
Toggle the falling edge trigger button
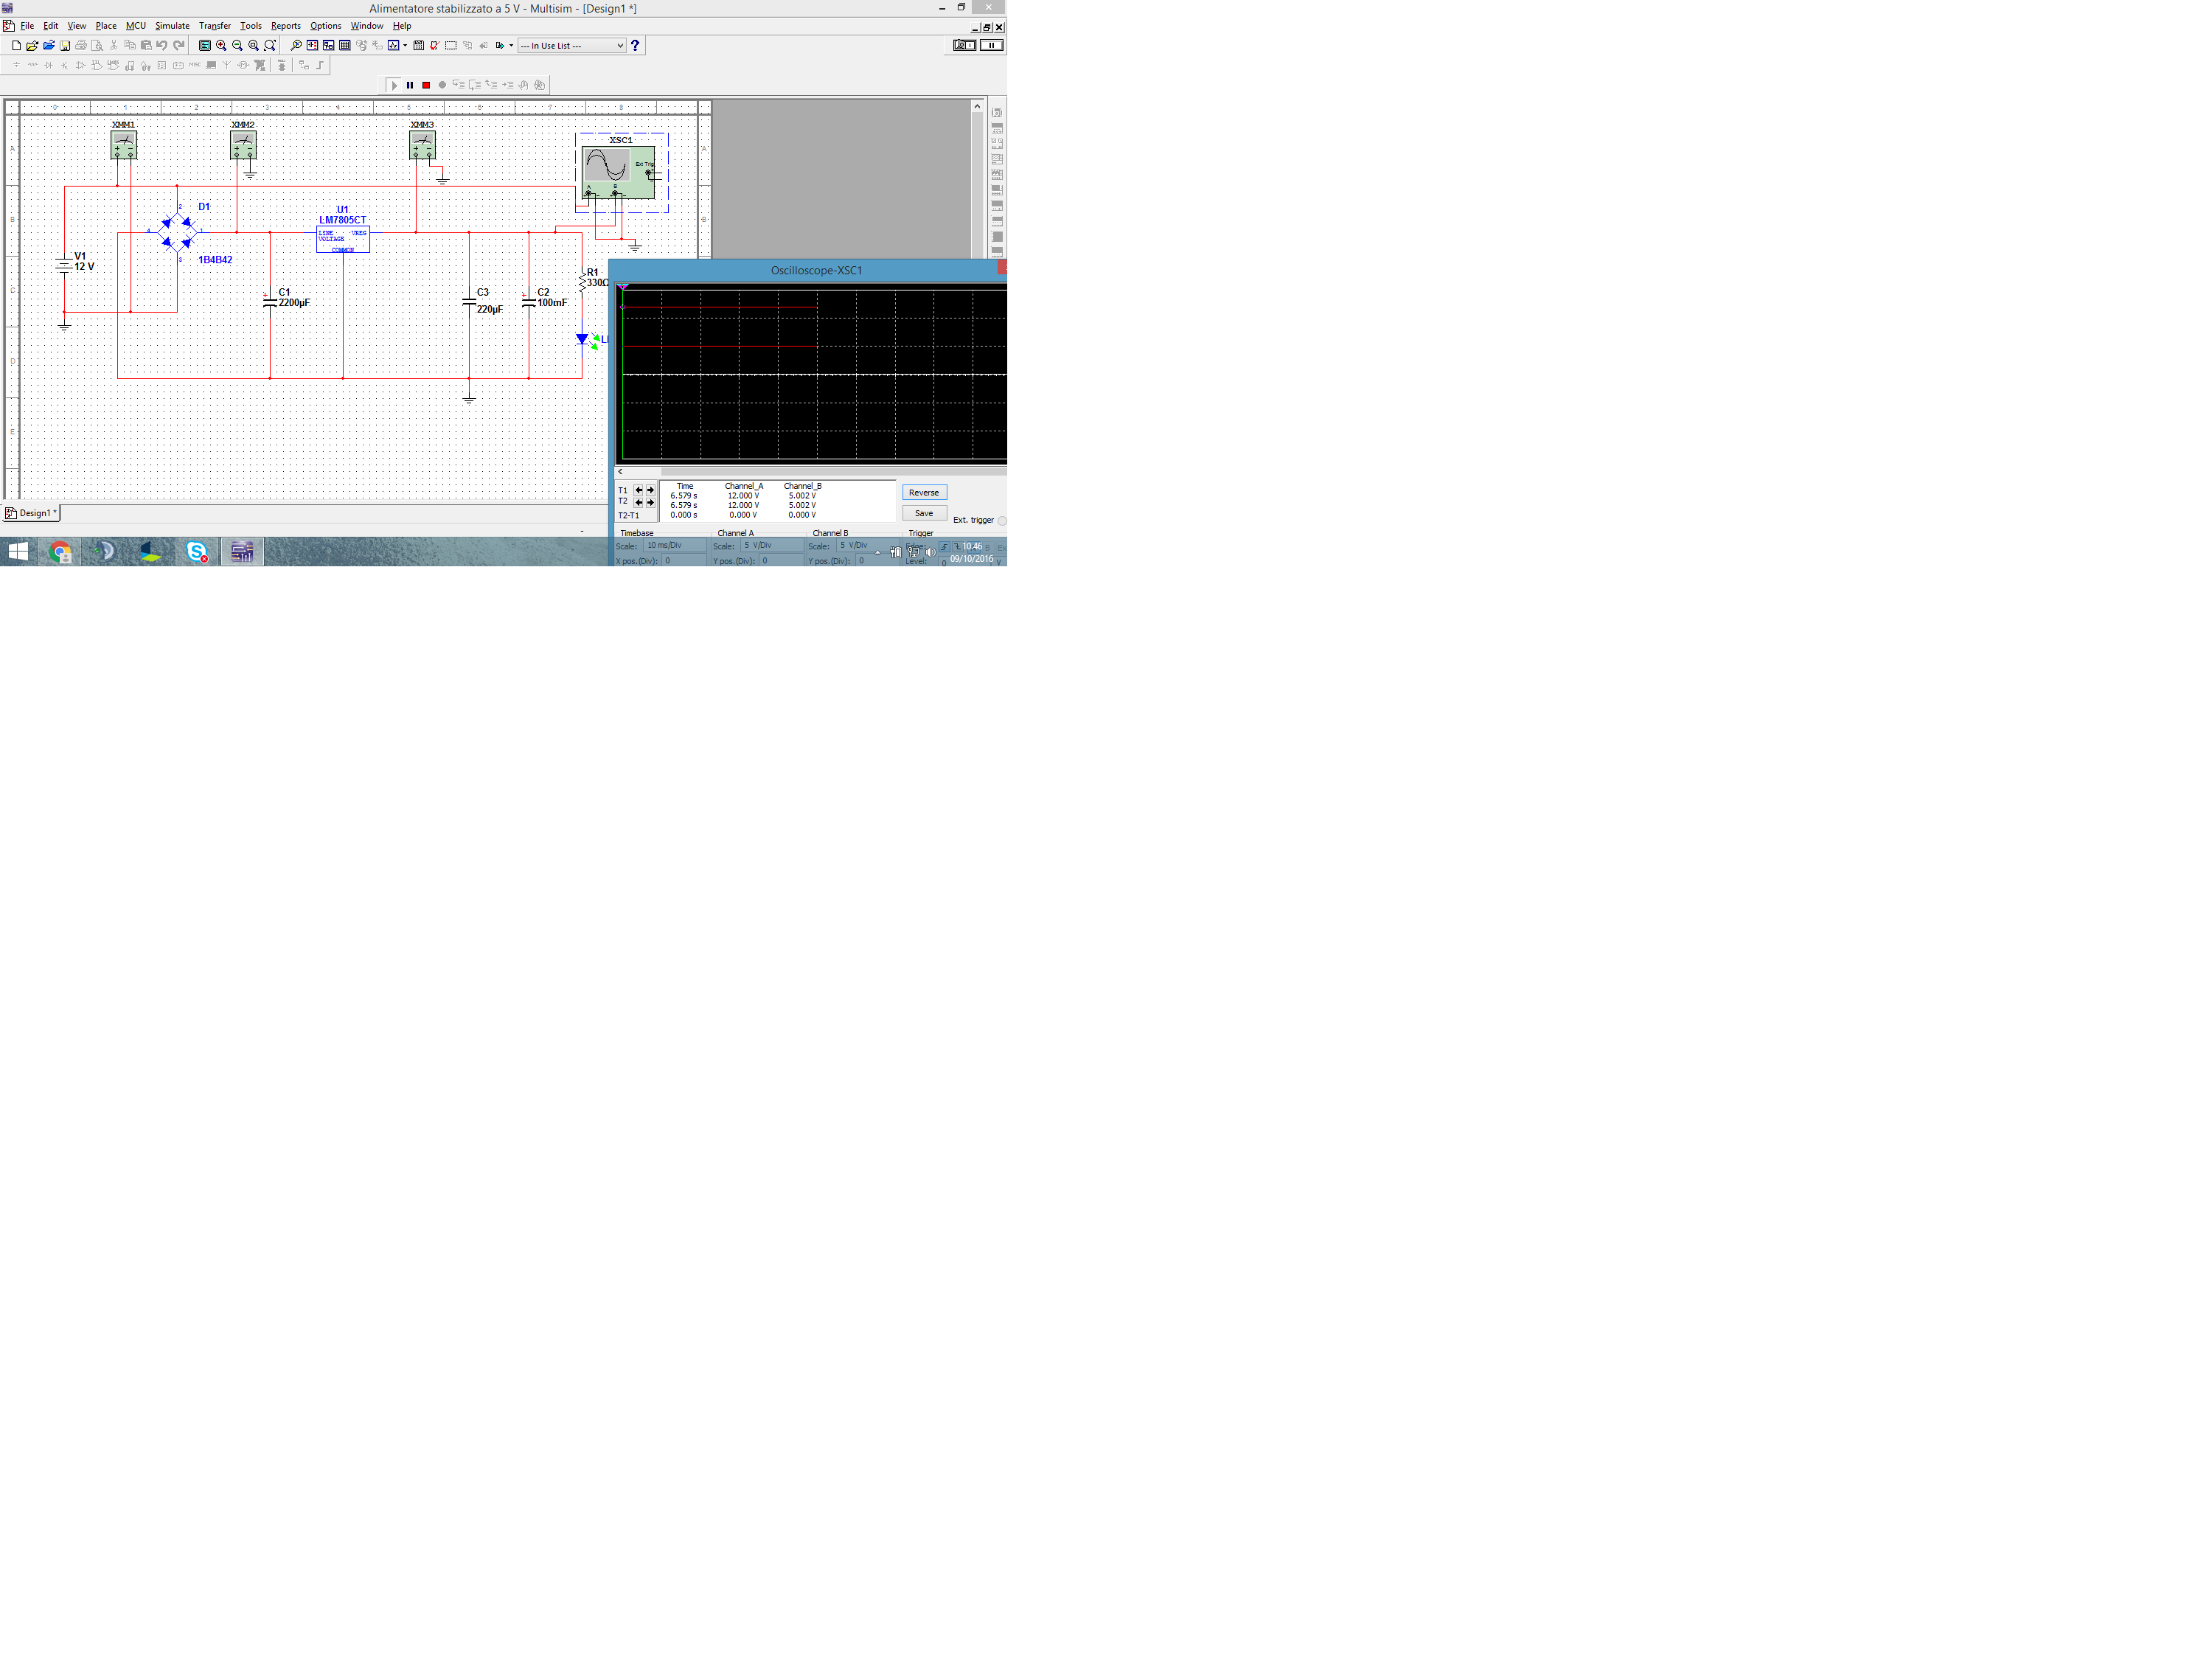point(957,547)
